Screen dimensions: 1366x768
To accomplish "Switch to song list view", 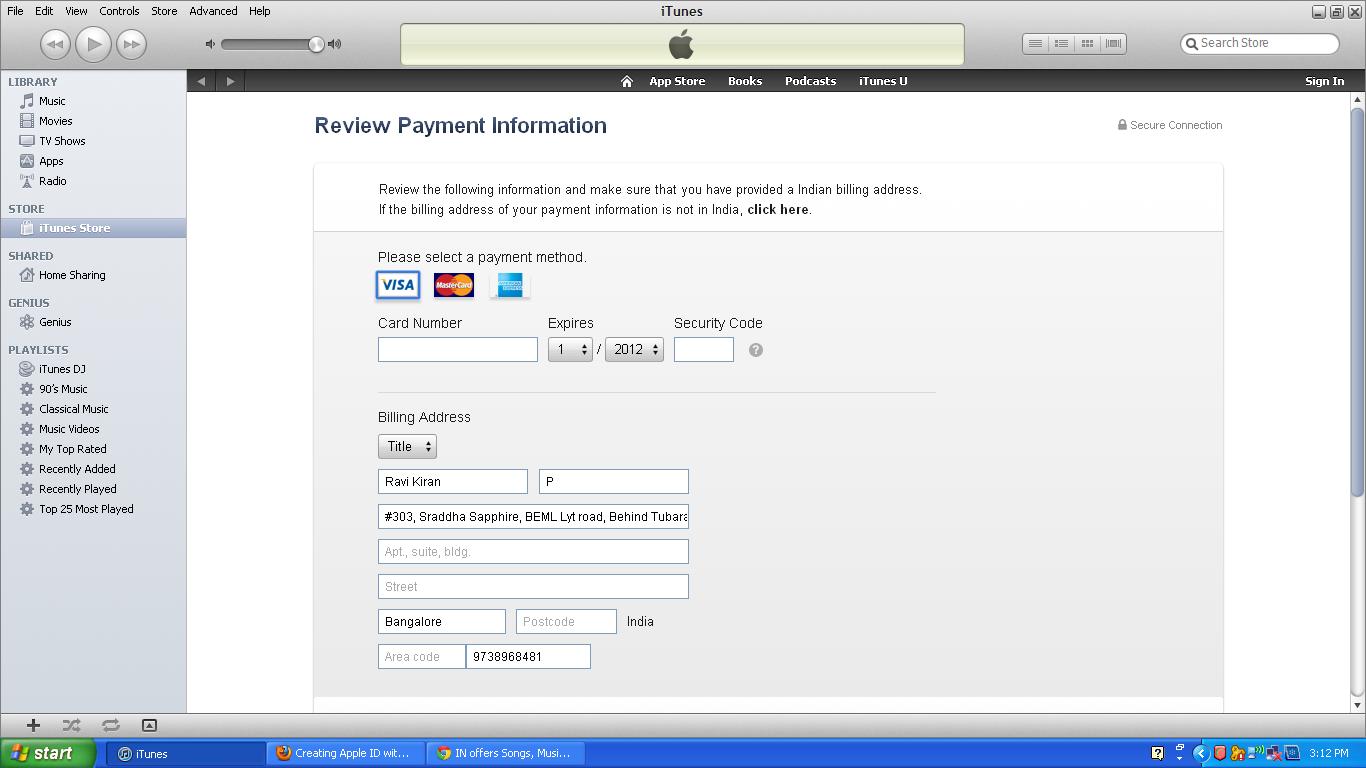I will pyautogui.click(x=1036, y=44).
